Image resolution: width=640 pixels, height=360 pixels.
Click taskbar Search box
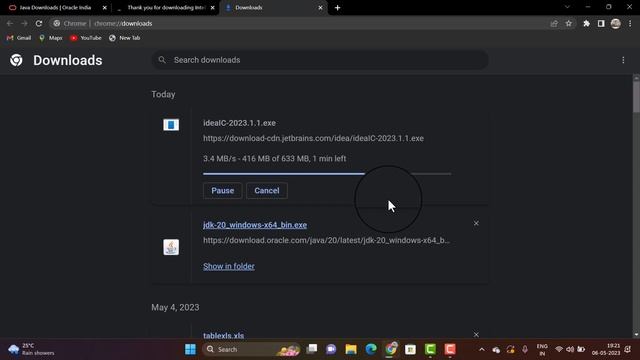point(252,349)
